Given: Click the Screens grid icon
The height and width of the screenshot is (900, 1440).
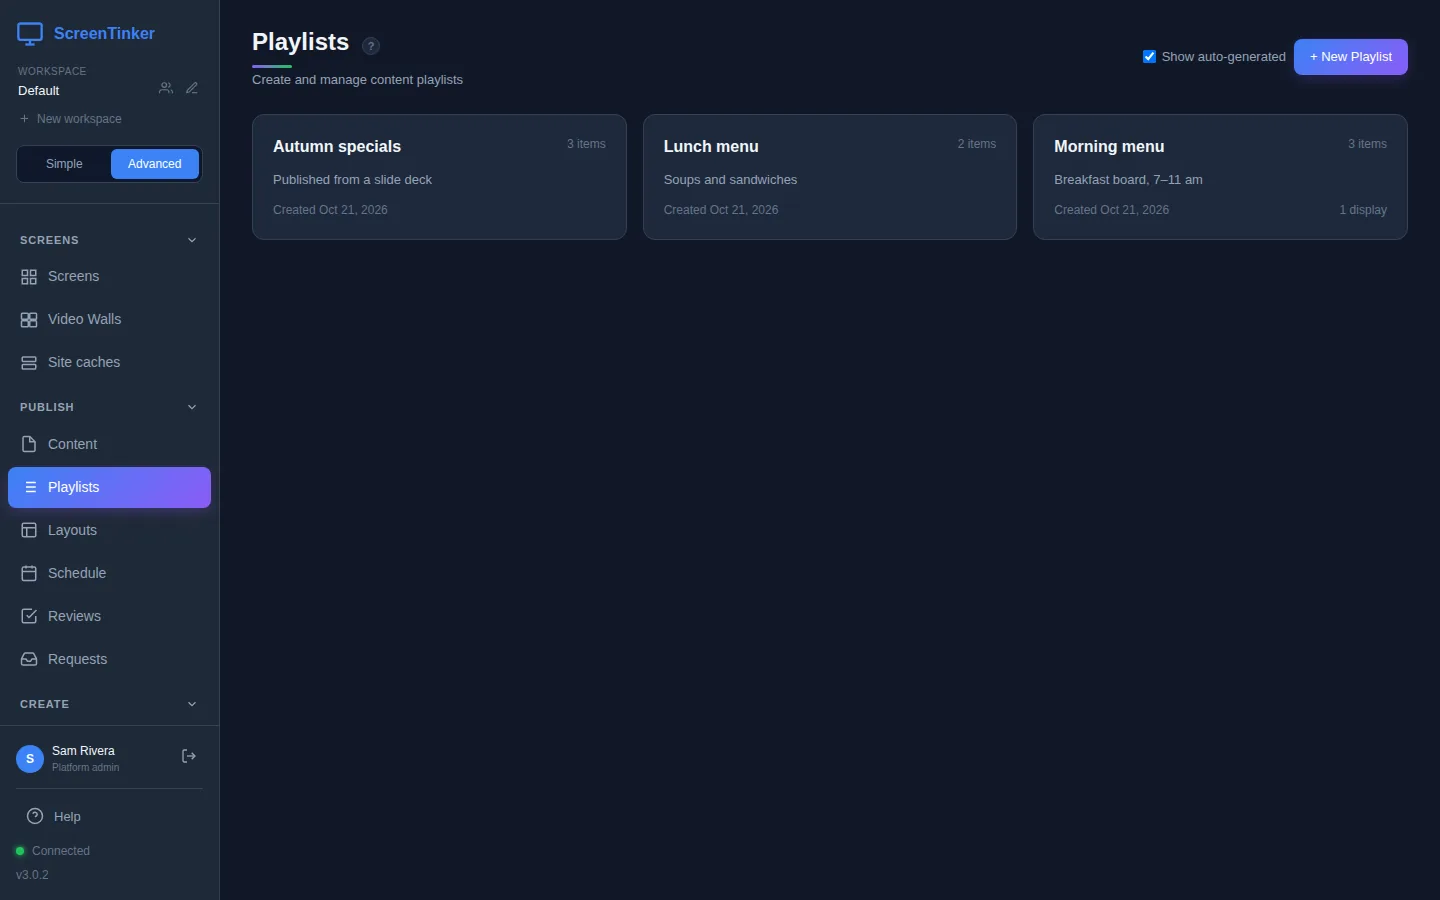Looking at the screenshot, I should coord(29,277).
